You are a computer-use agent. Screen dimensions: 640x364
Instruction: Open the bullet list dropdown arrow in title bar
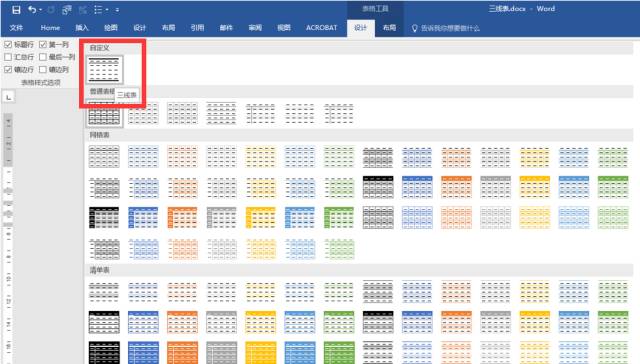click(x=107, y=9)
